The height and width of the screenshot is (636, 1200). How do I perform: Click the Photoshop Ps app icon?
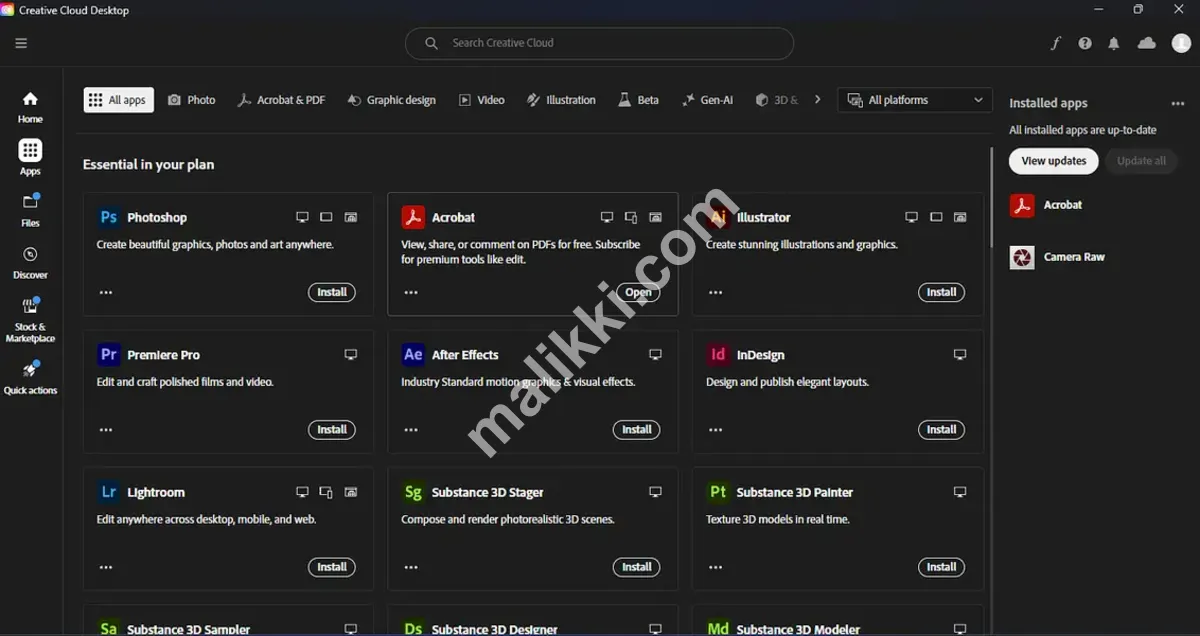pyautogui.click(x=109, y=217)
